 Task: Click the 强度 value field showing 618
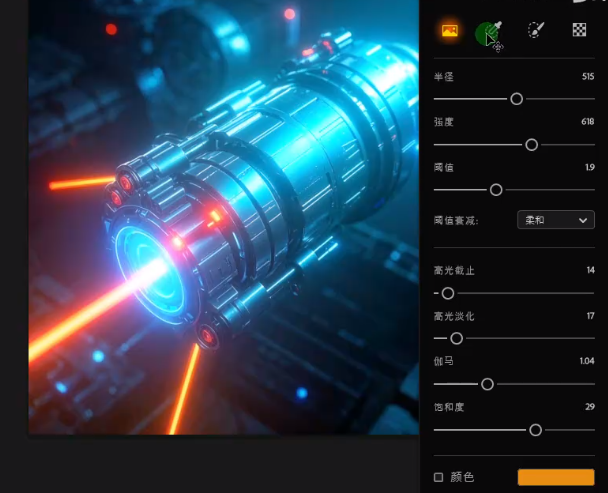coord(587,122)
